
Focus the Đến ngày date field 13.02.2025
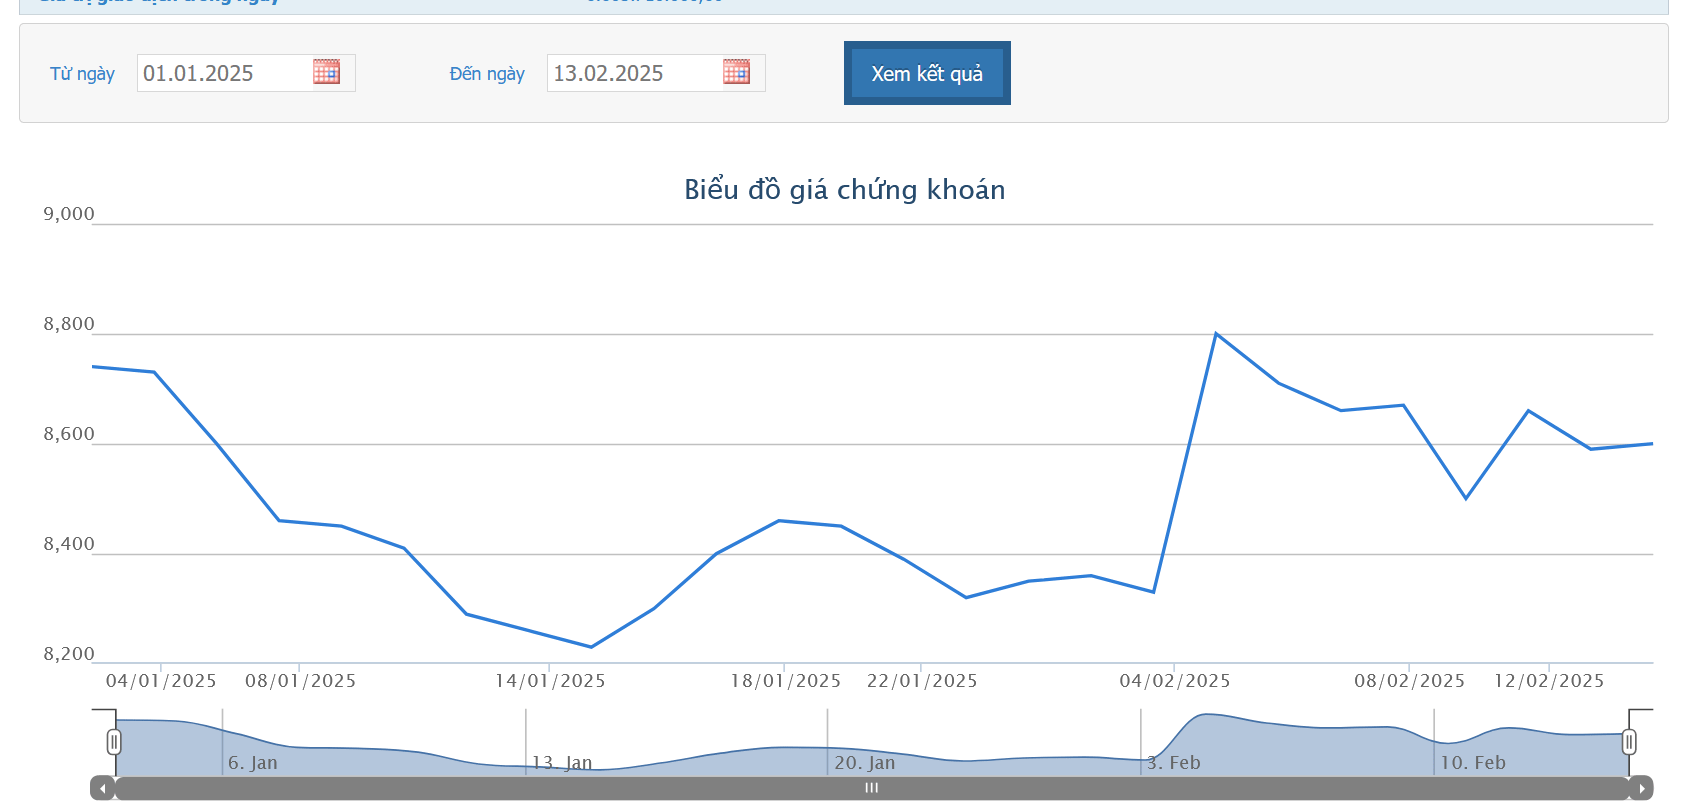tap(632, 73)
